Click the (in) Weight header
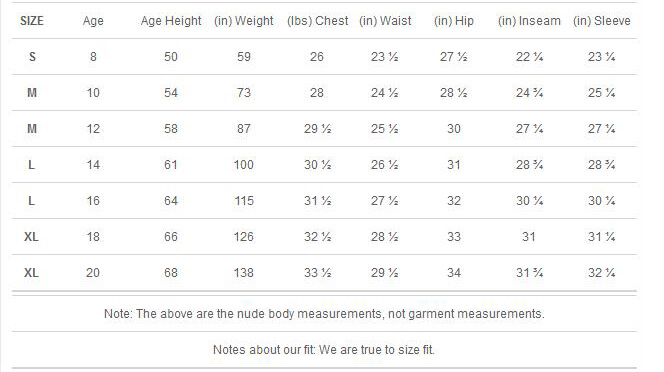664x372 pixels. pos(244,21)
